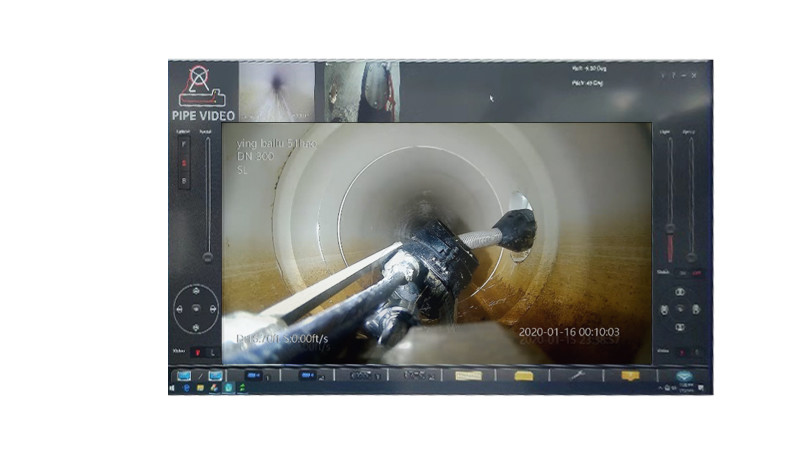The height and width of the screenshot is (450, 800).
Task: Click the 'ying bailu 51hao' overlay text
Action: 276,143
